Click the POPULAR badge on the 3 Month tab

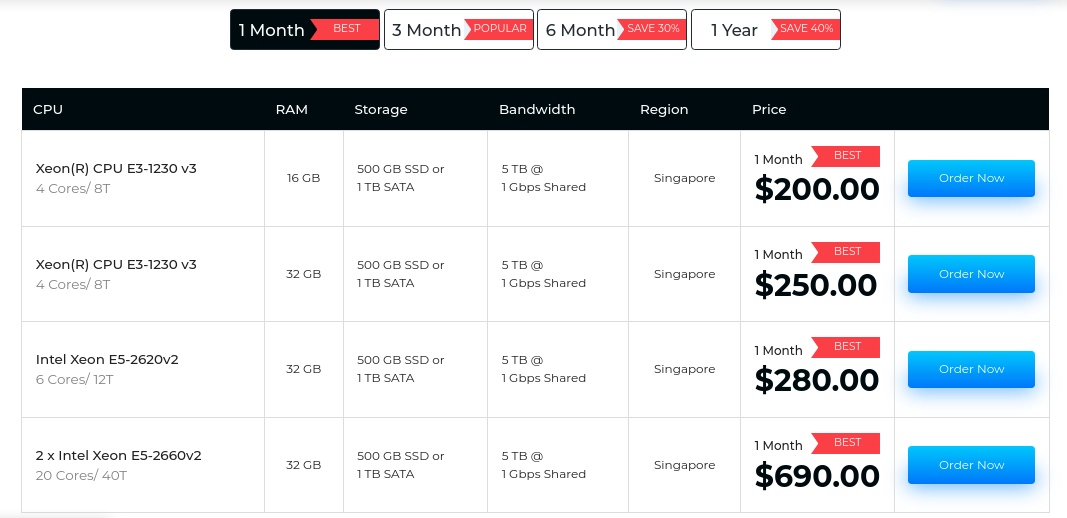pos(499,29)
